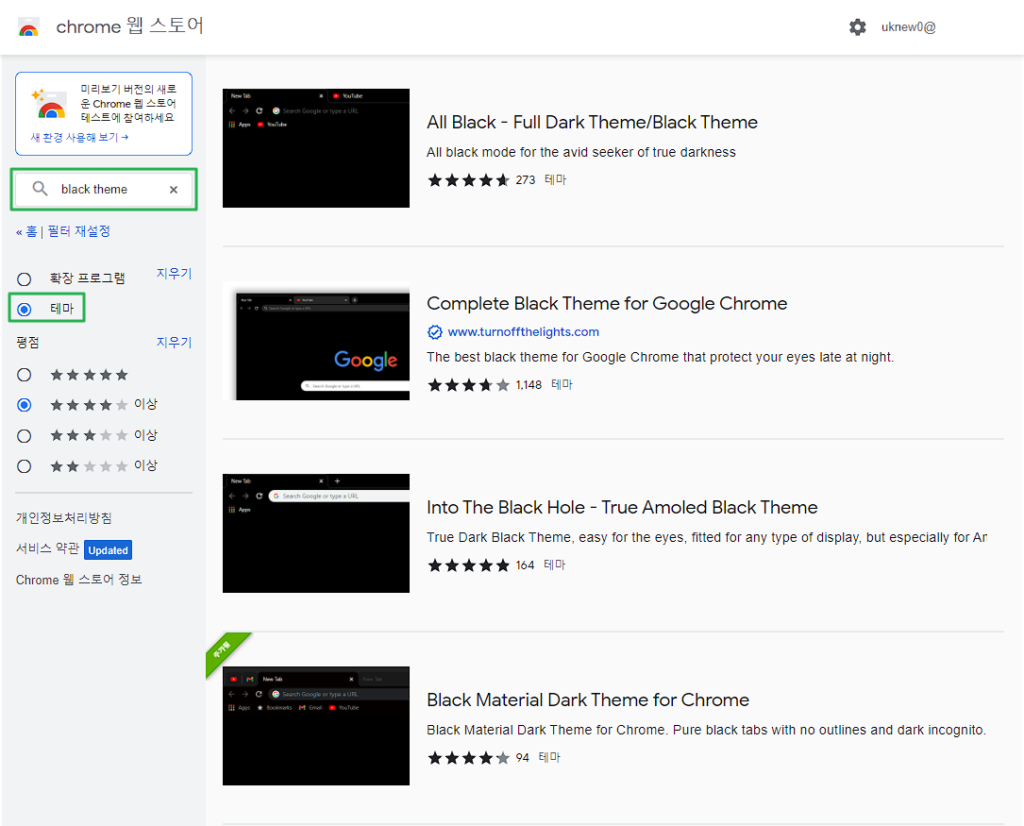Click the new Web Store preview banner icon
Image resolution: width=1024 pixels, height=826 pixels.
50,104
